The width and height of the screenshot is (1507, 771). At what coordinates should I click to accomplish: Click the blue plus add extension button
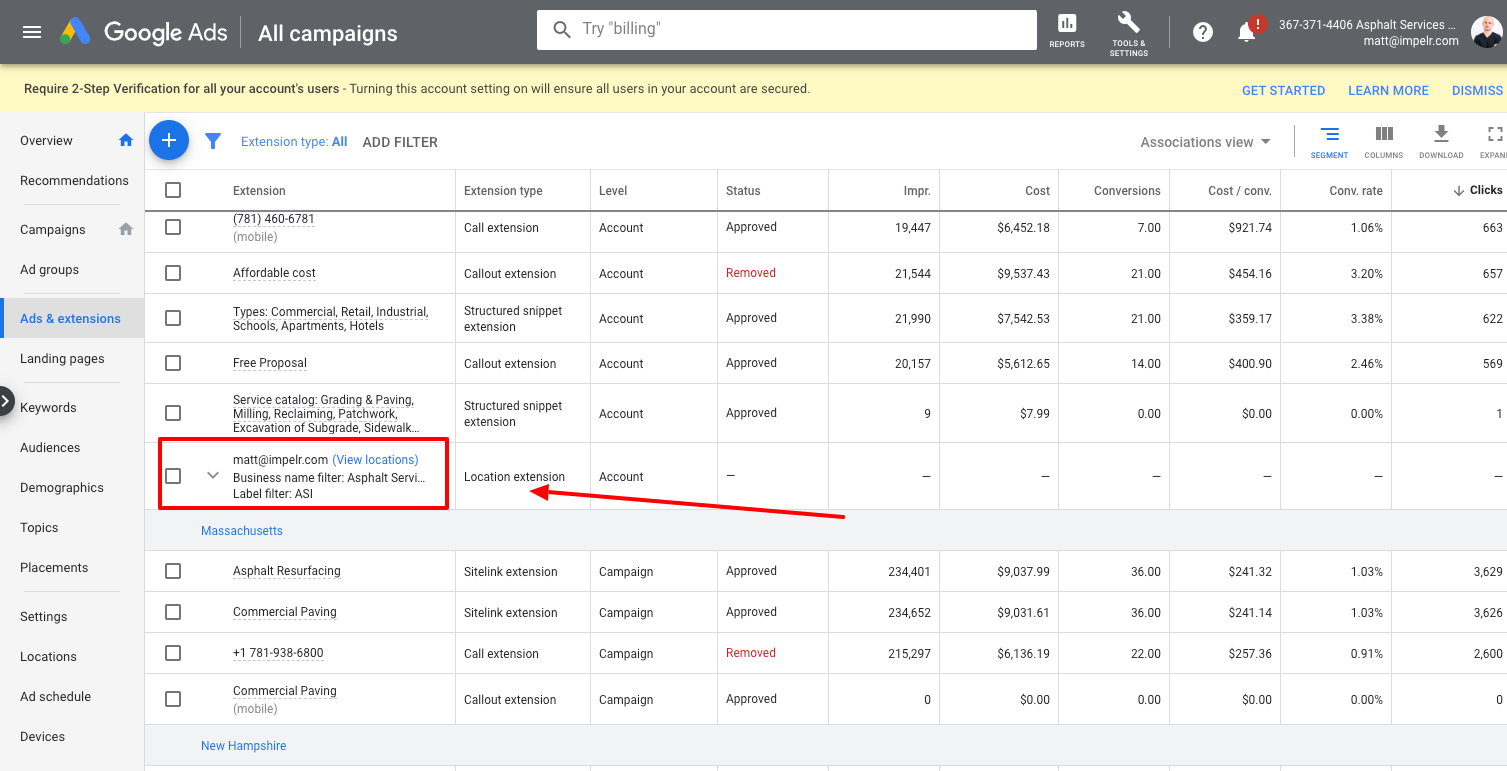(x=169, y=140)
